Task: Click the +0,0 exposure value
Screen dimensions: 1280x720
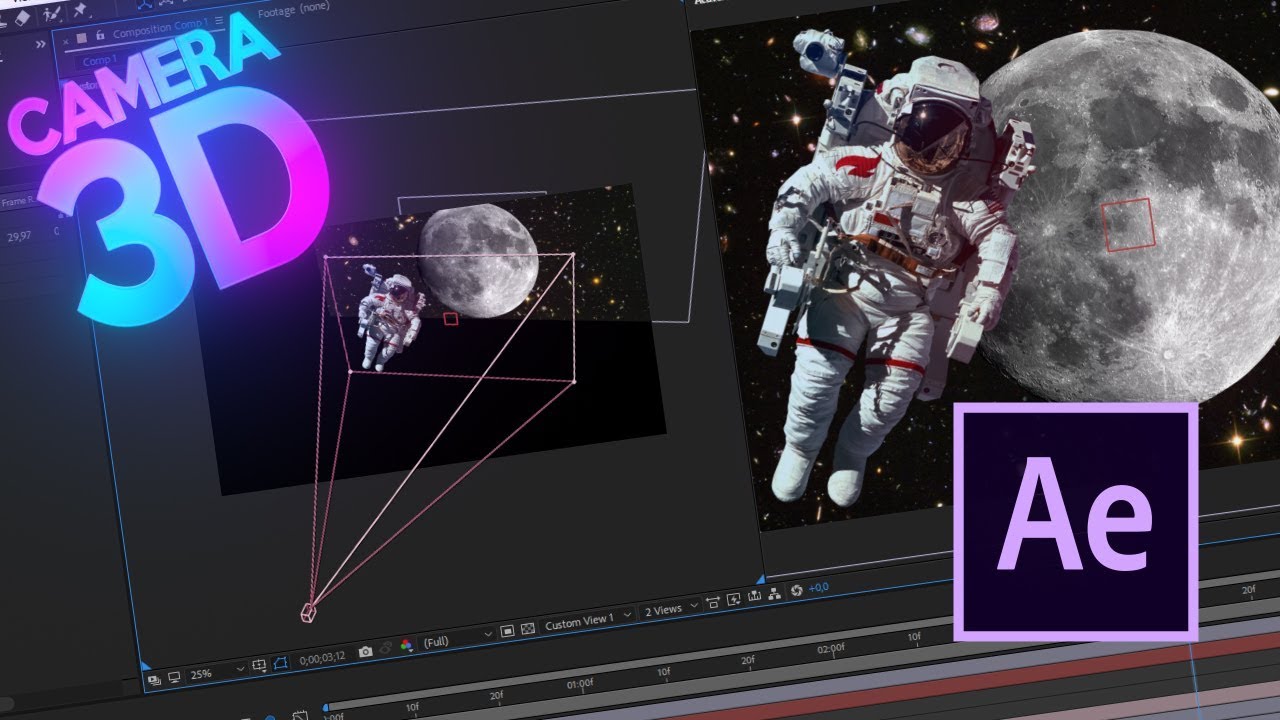Action: tap(819, 587)
